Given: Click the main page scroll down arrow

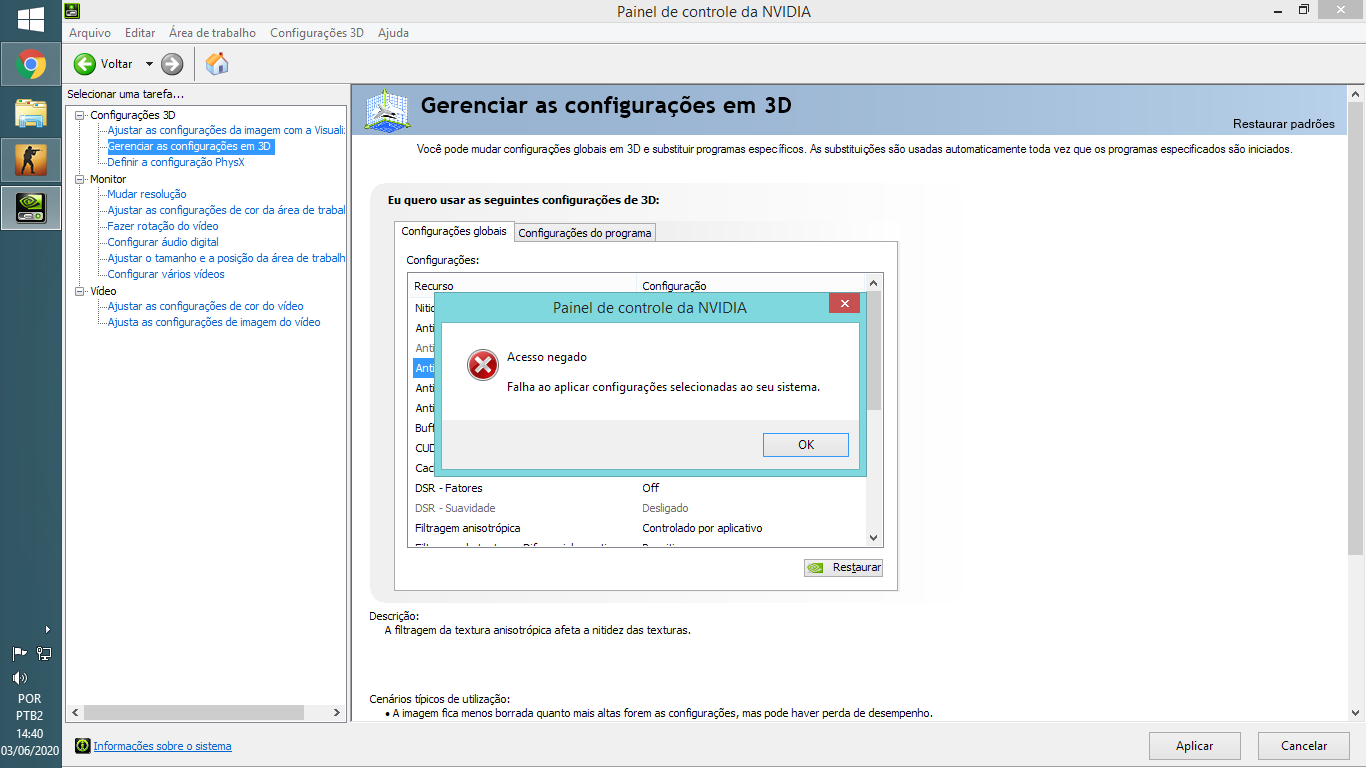Looking at the screenshot, I should click(x=1356, y=712).
